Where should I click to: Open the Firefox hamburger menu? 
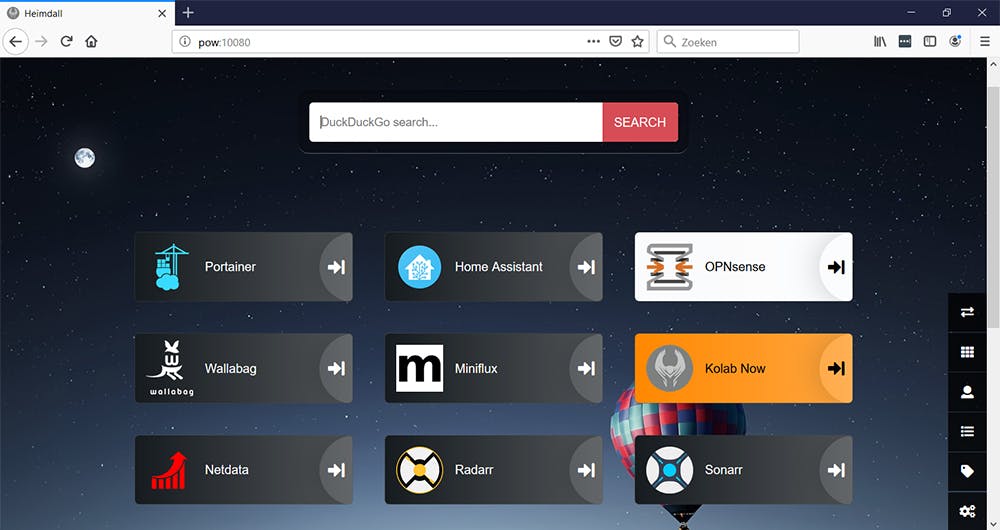coord(985,41)
